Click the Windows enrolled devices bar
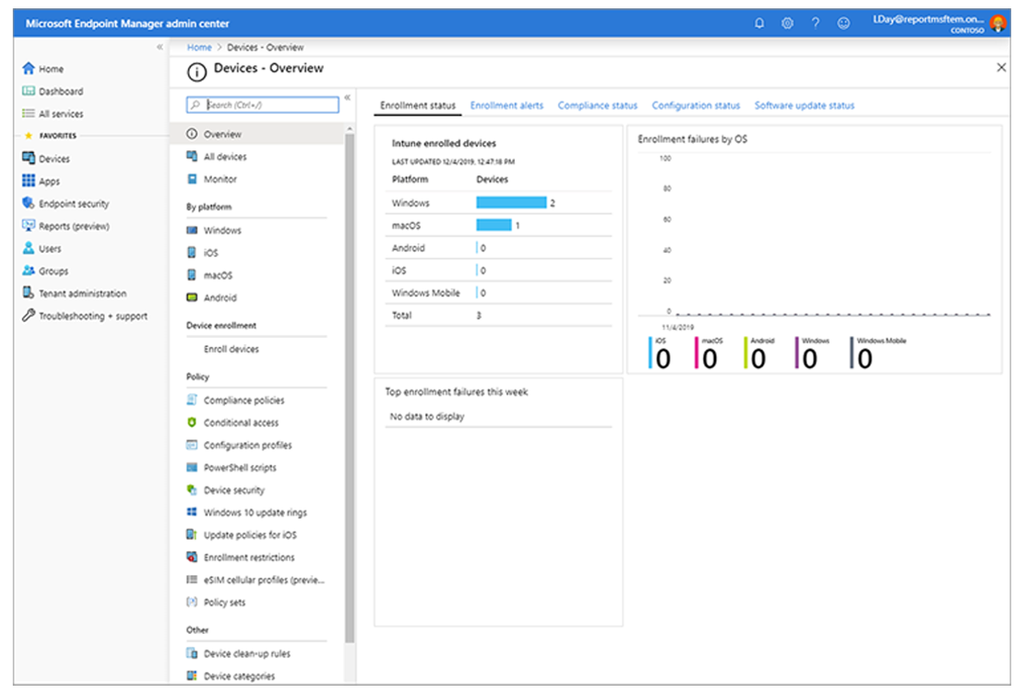 pyautogui.click(x=511, y=202)
